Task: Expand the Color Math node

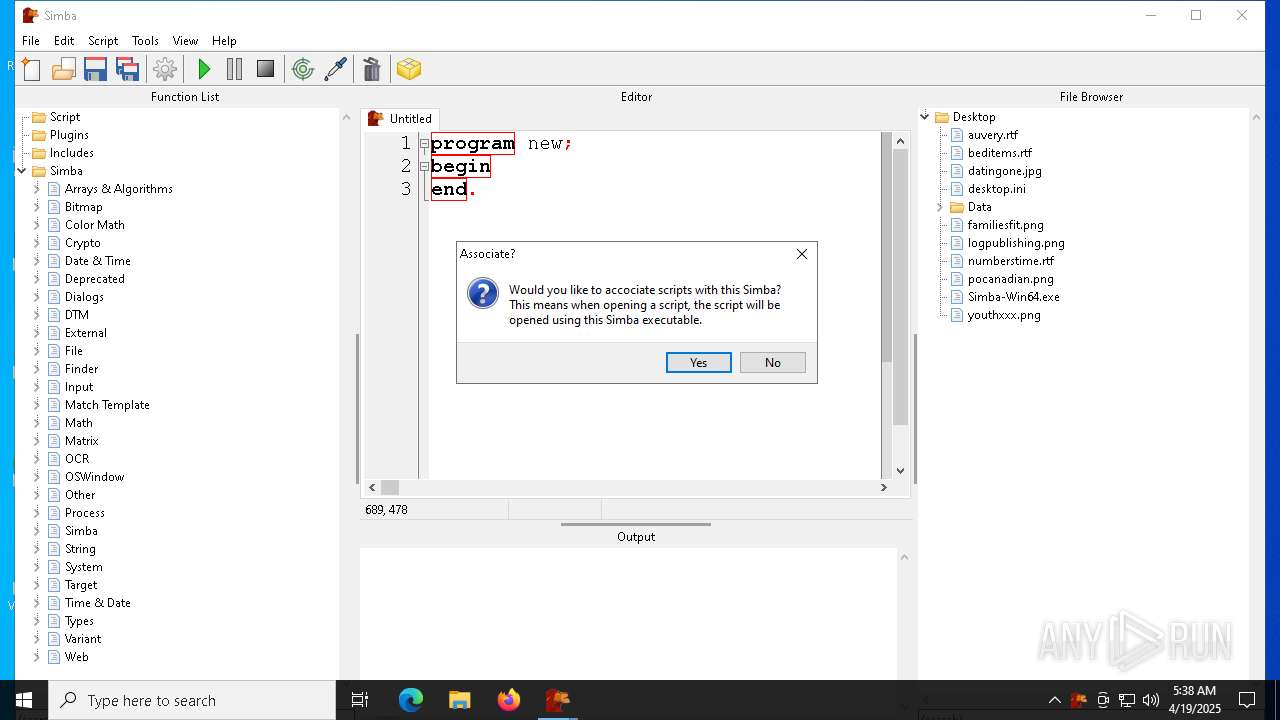Action: [37, 225]
